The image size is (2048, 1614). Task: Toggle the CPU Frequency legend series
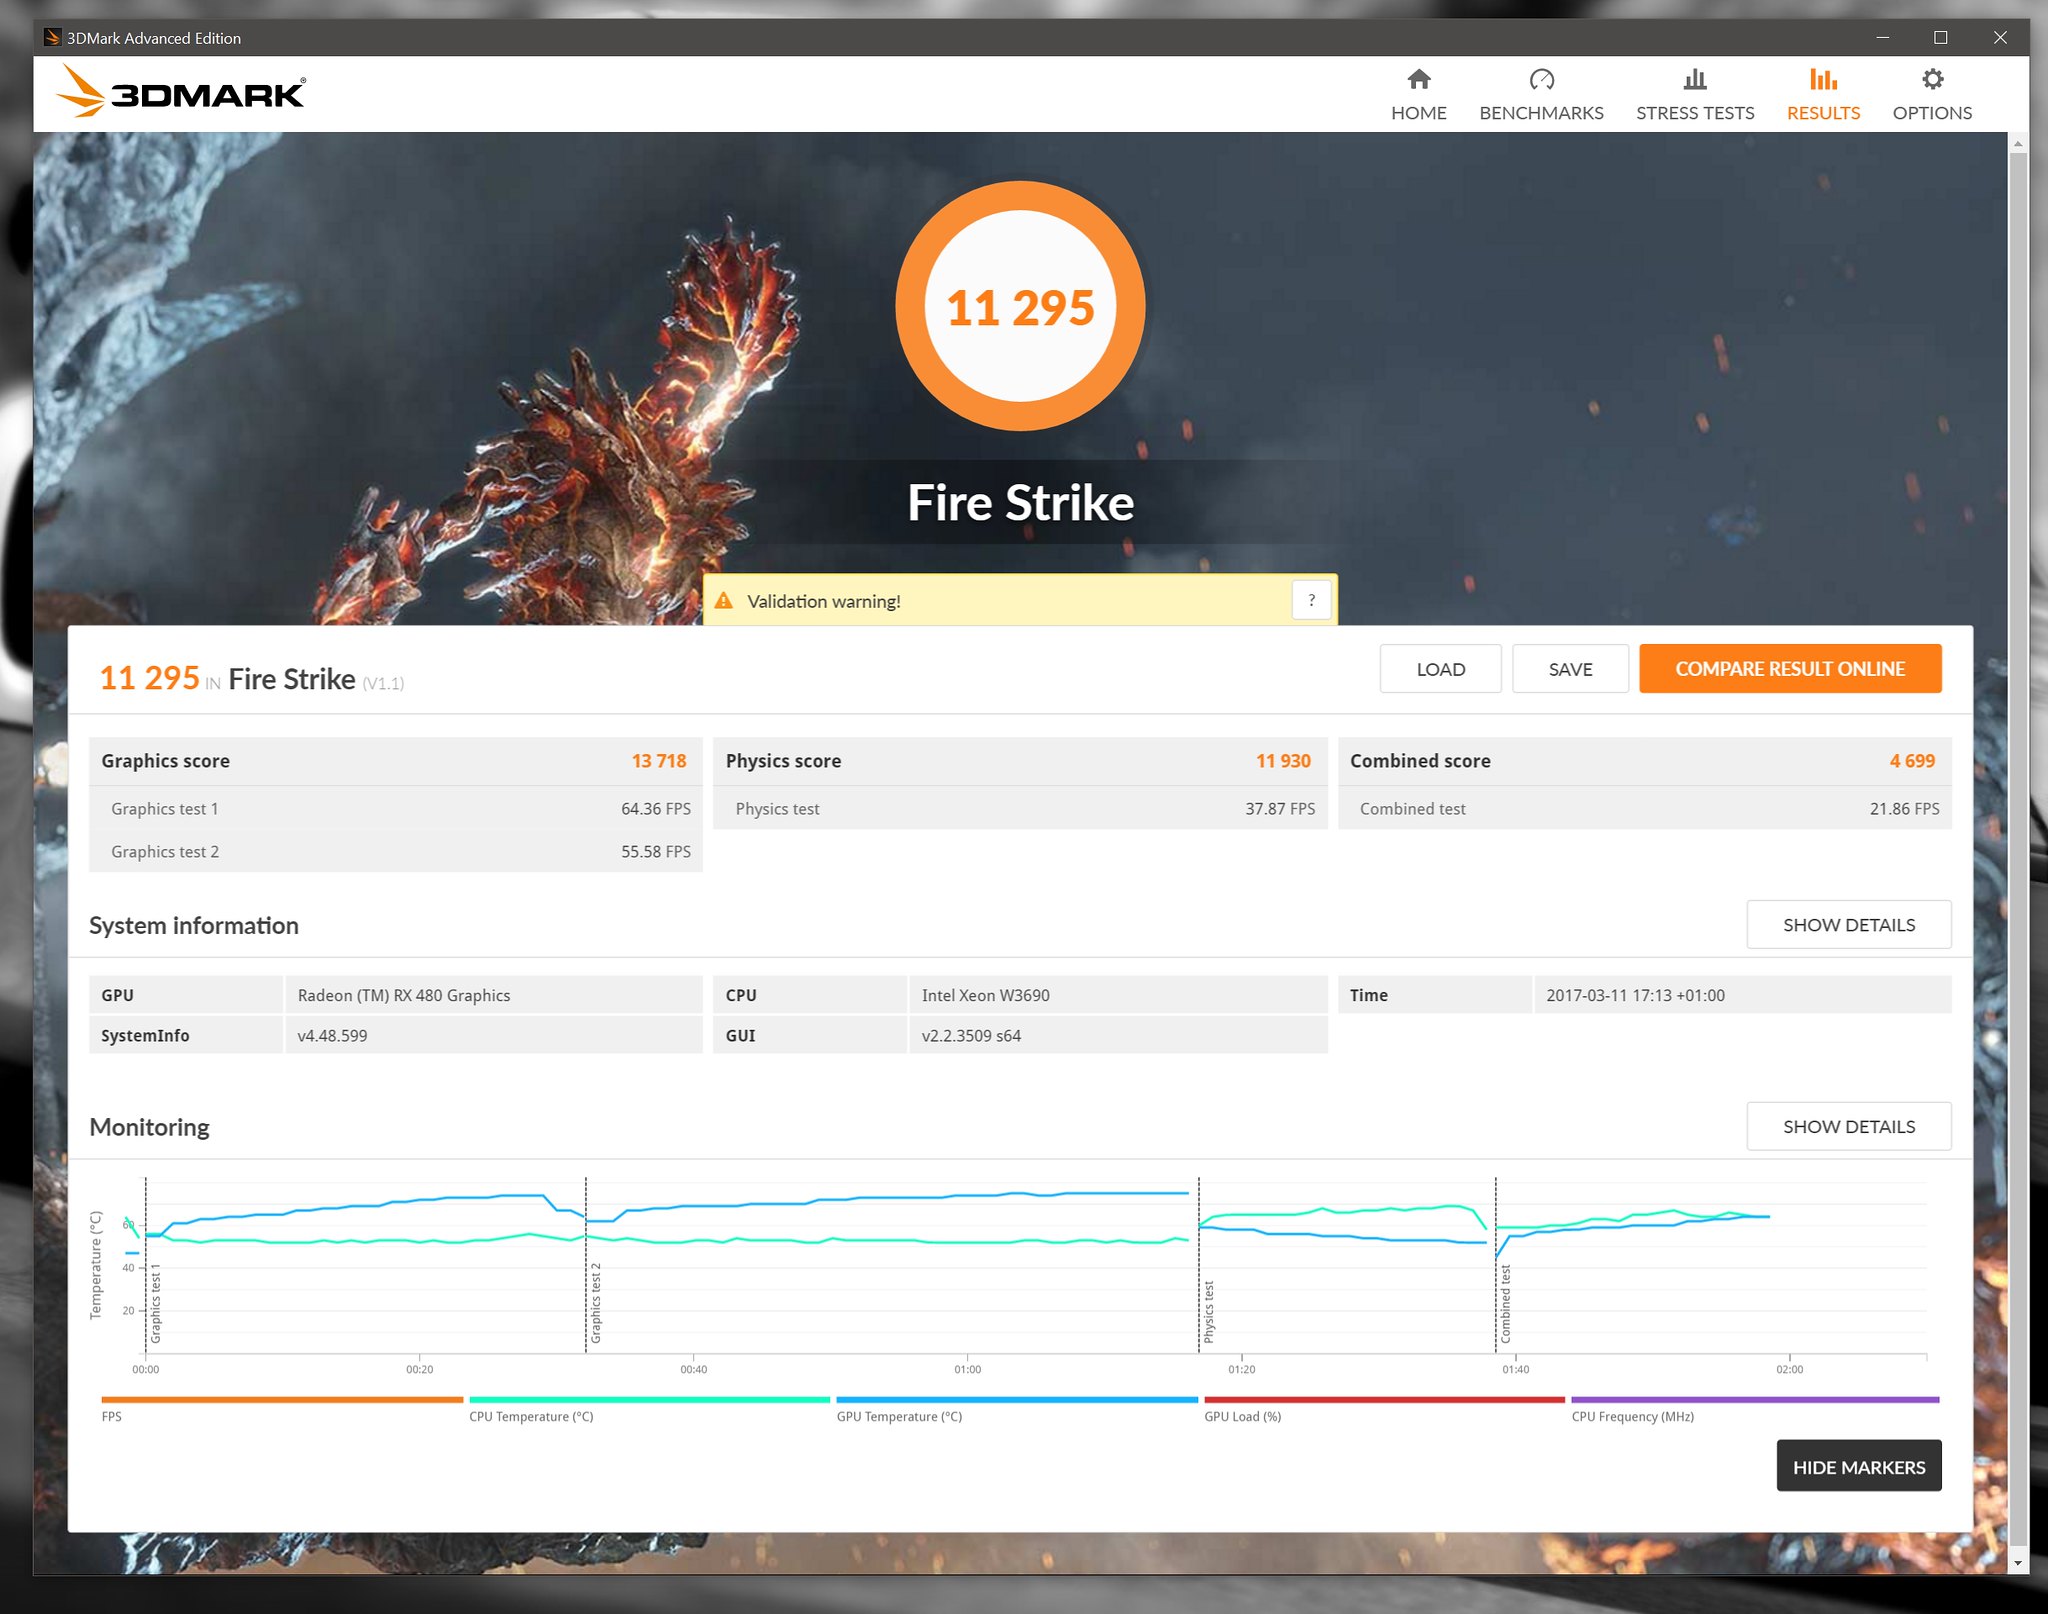point(1755,1409)
